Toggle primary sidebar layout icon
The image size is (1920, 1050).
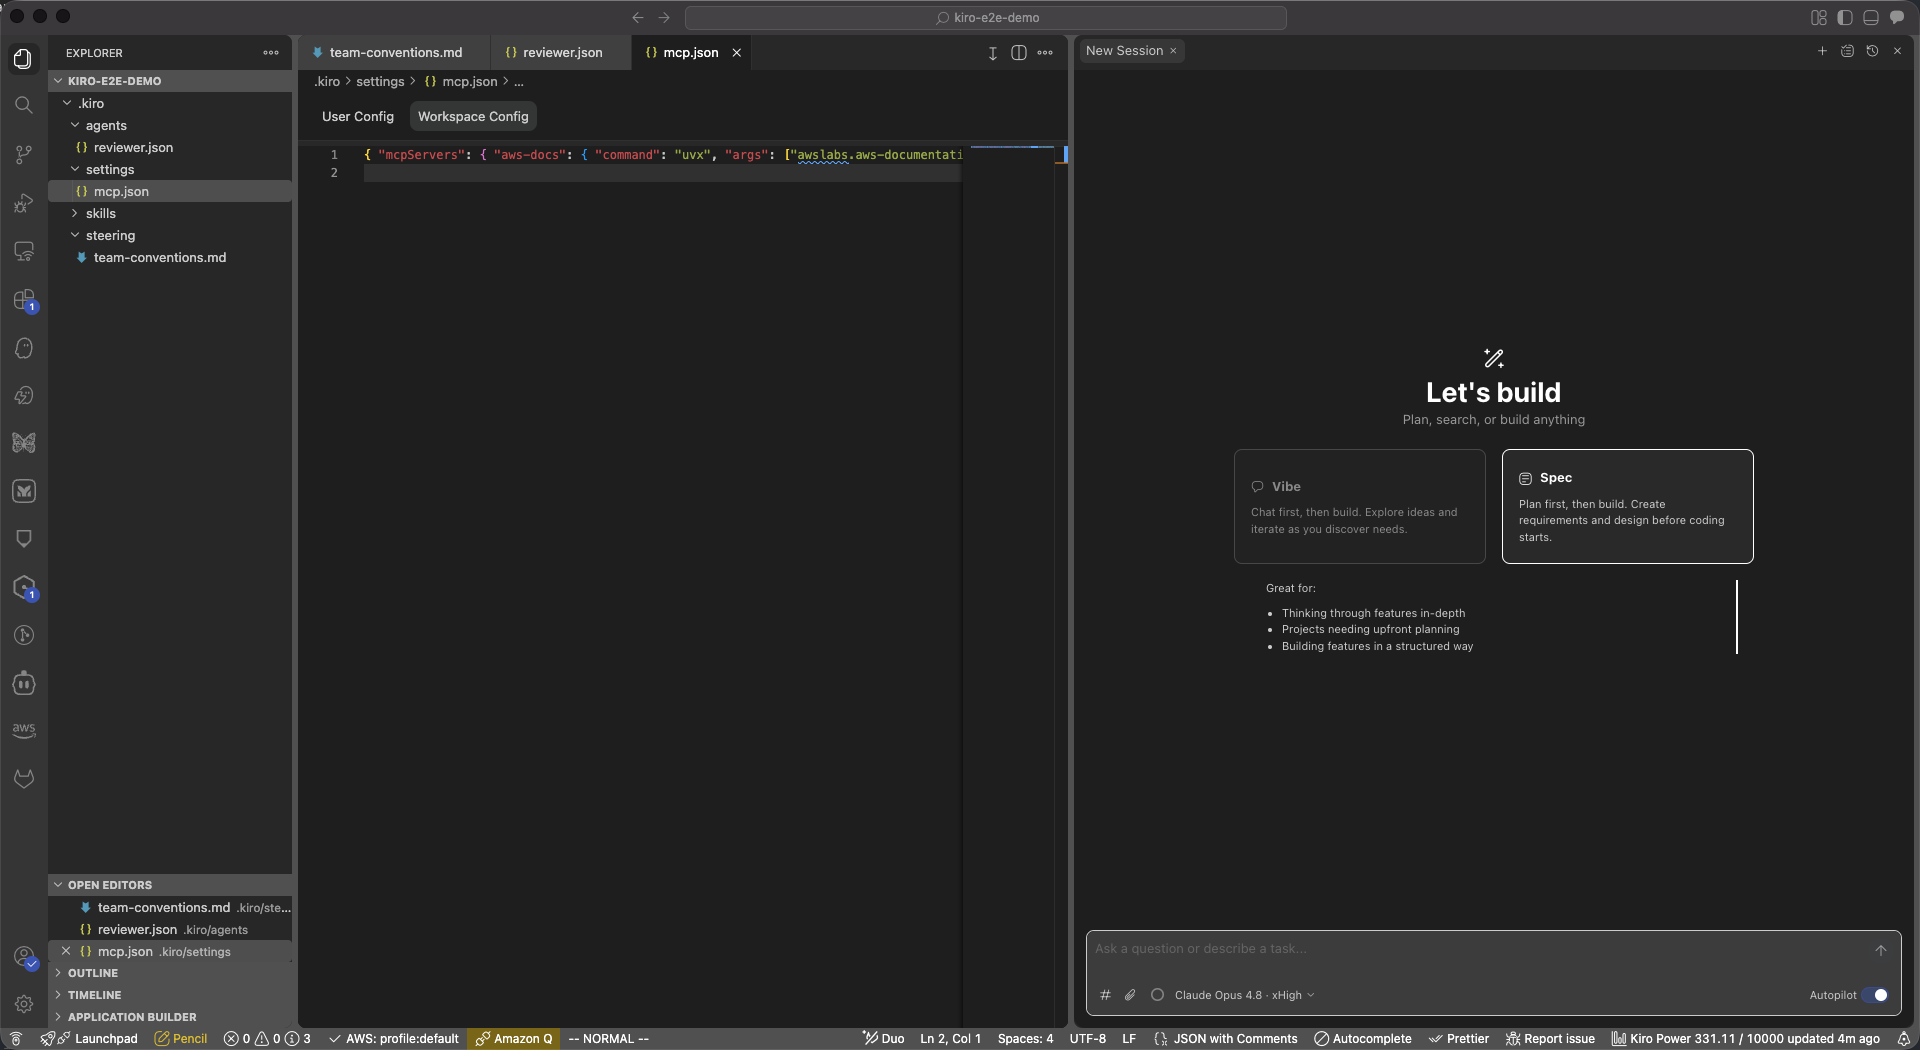tap(1845, 18)
